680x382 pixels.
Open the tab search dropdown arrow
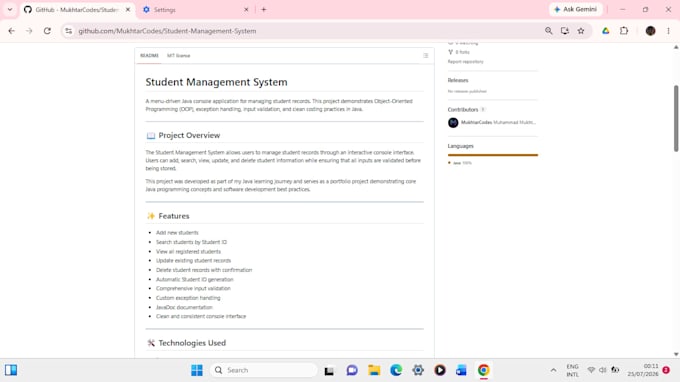click(x=10, y=9)
